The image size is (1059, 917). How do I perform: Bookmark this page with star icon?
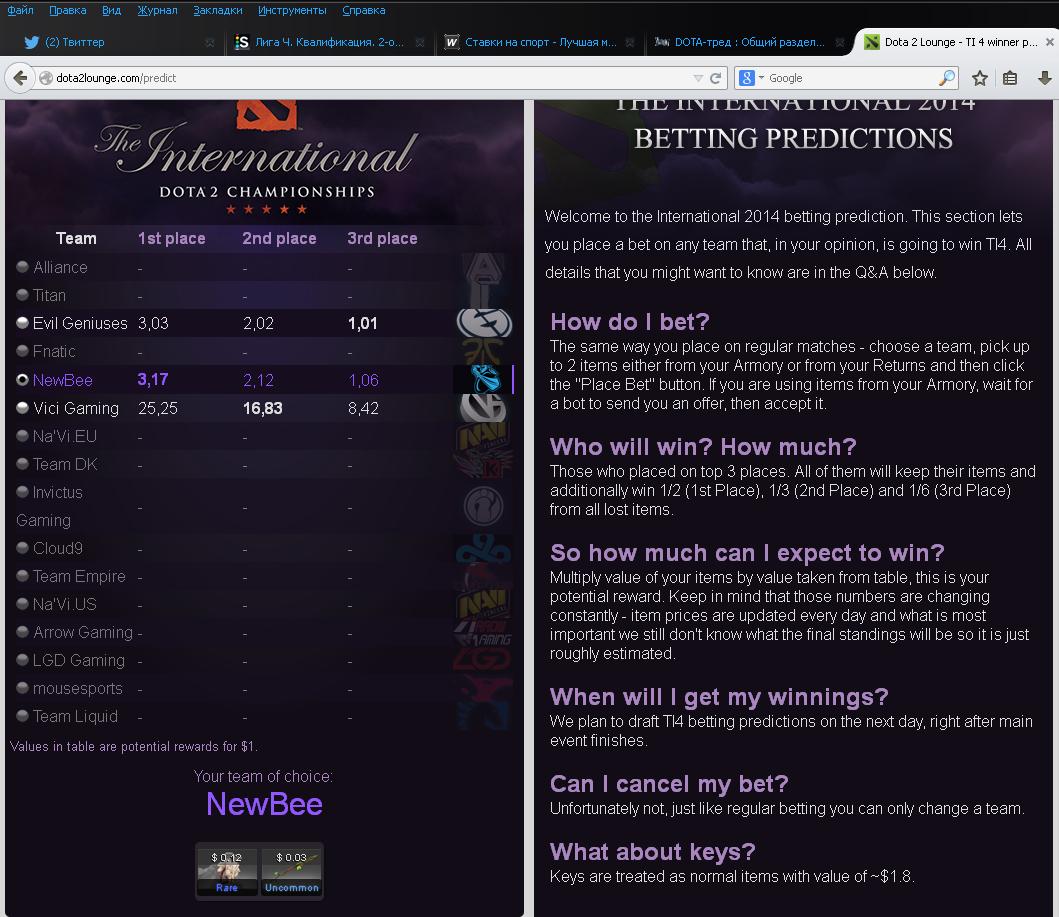click(979, 78)
